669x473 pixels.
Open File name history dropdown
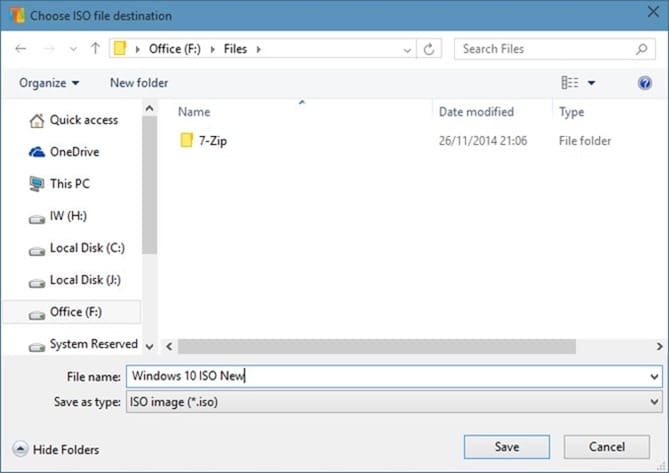point(654,377)
